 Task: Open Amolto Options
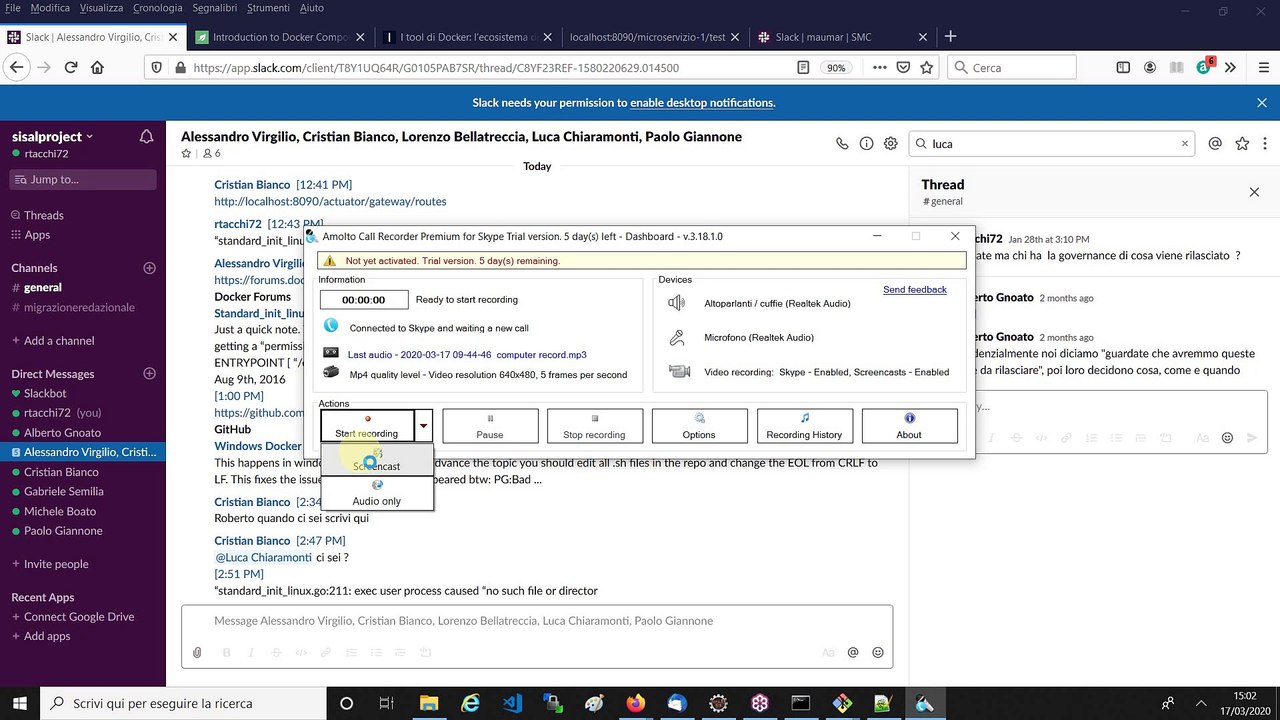click(x=699, y=426)
